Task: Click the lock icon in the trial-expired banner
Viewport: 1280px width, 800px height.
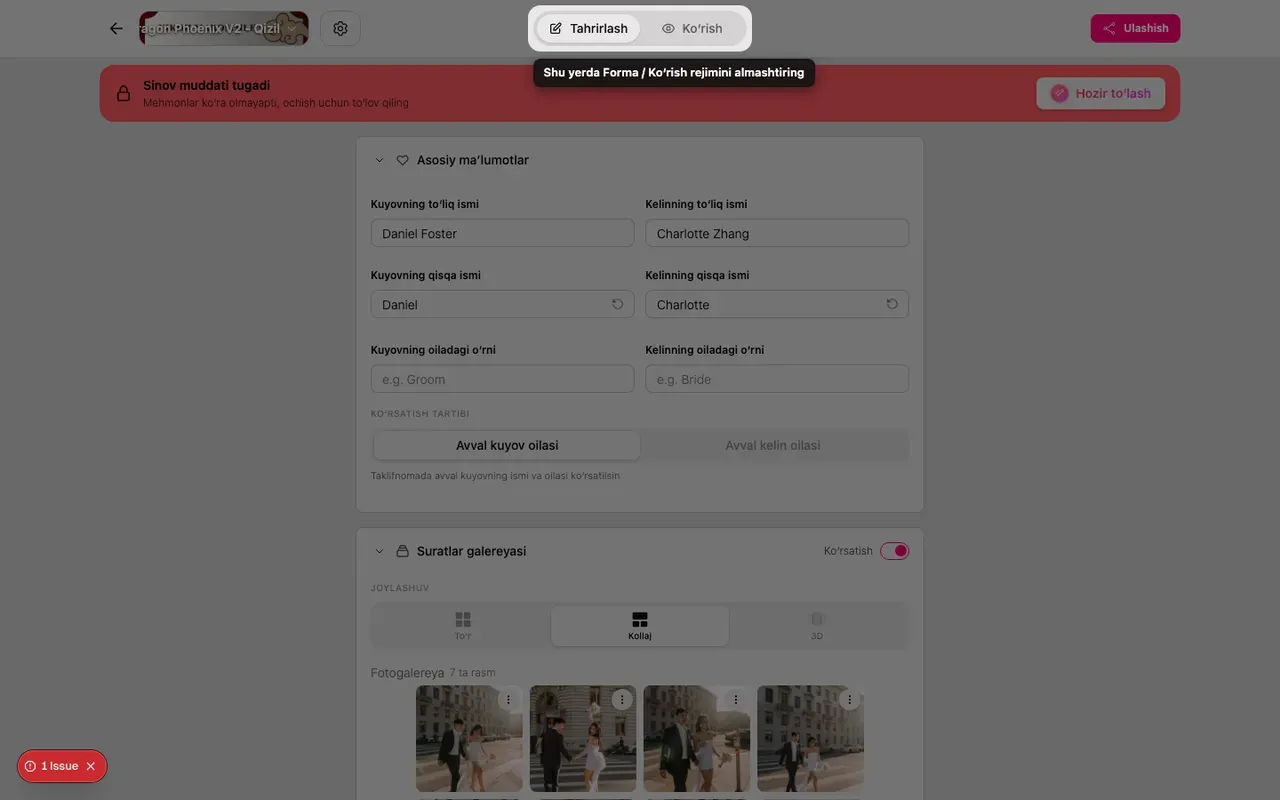Action: (x=124, y=93)
